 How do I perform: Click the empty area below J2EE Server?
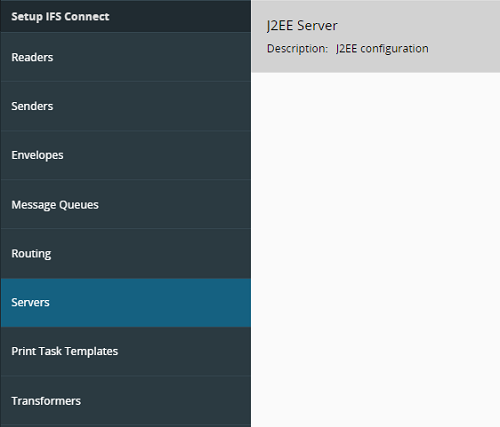coord(376,250)
